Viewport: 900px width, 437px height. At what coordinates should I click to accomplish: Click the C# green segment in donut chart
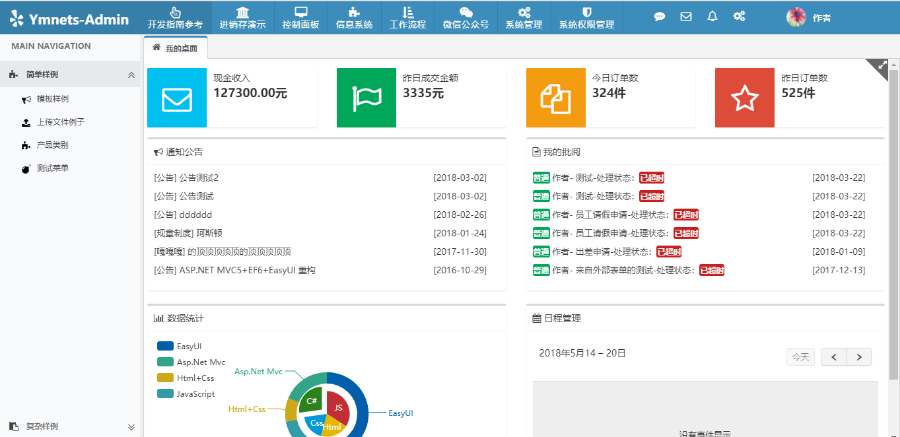coord(312,402)
